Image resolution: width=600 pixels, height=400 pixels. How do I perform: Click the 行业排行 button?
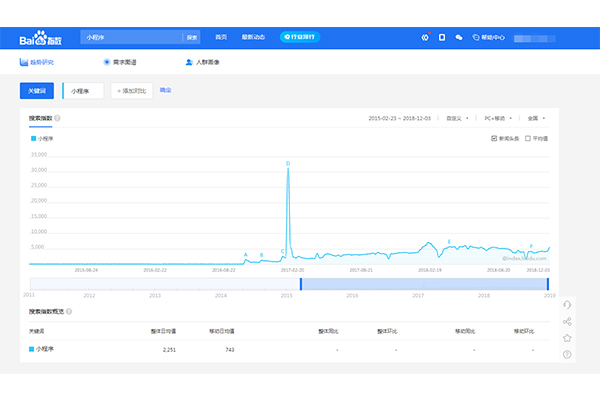(300, 38)
